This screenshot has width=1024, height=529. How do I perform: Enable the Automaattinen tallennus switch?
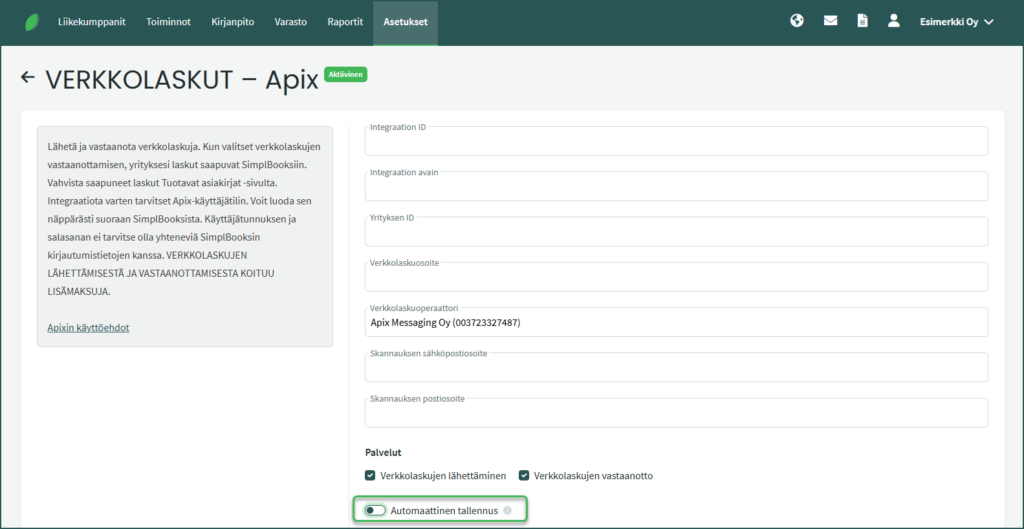375,511
